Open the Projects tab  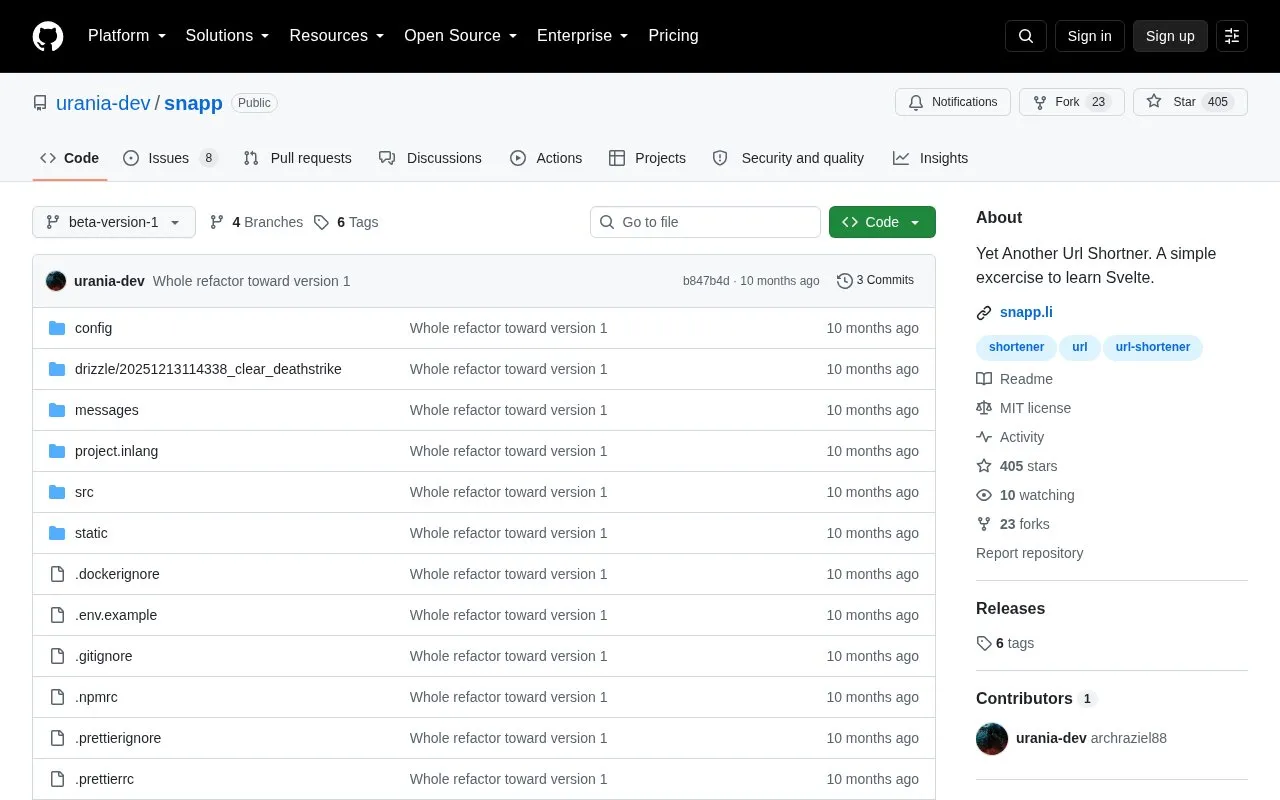pyautogui.click(x=647, y=158)
